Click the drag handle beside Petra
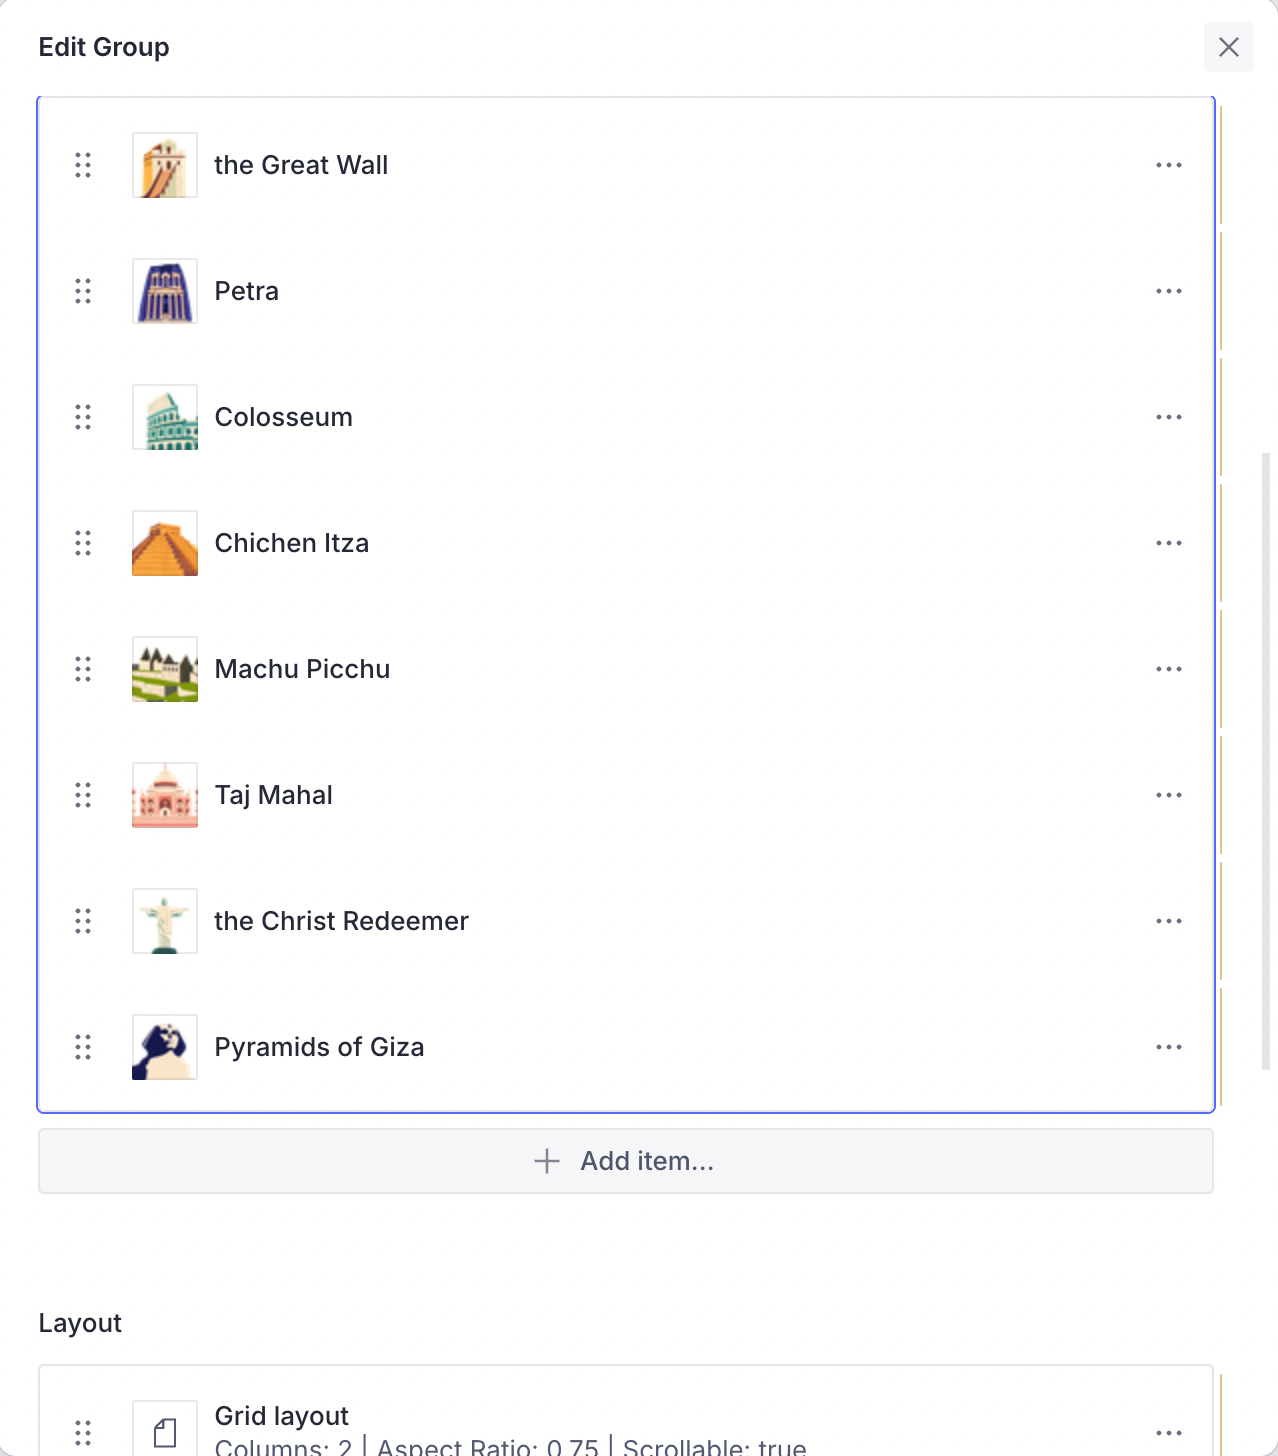The height and width of the screenshot is (1456, 1278). [83, 291]
